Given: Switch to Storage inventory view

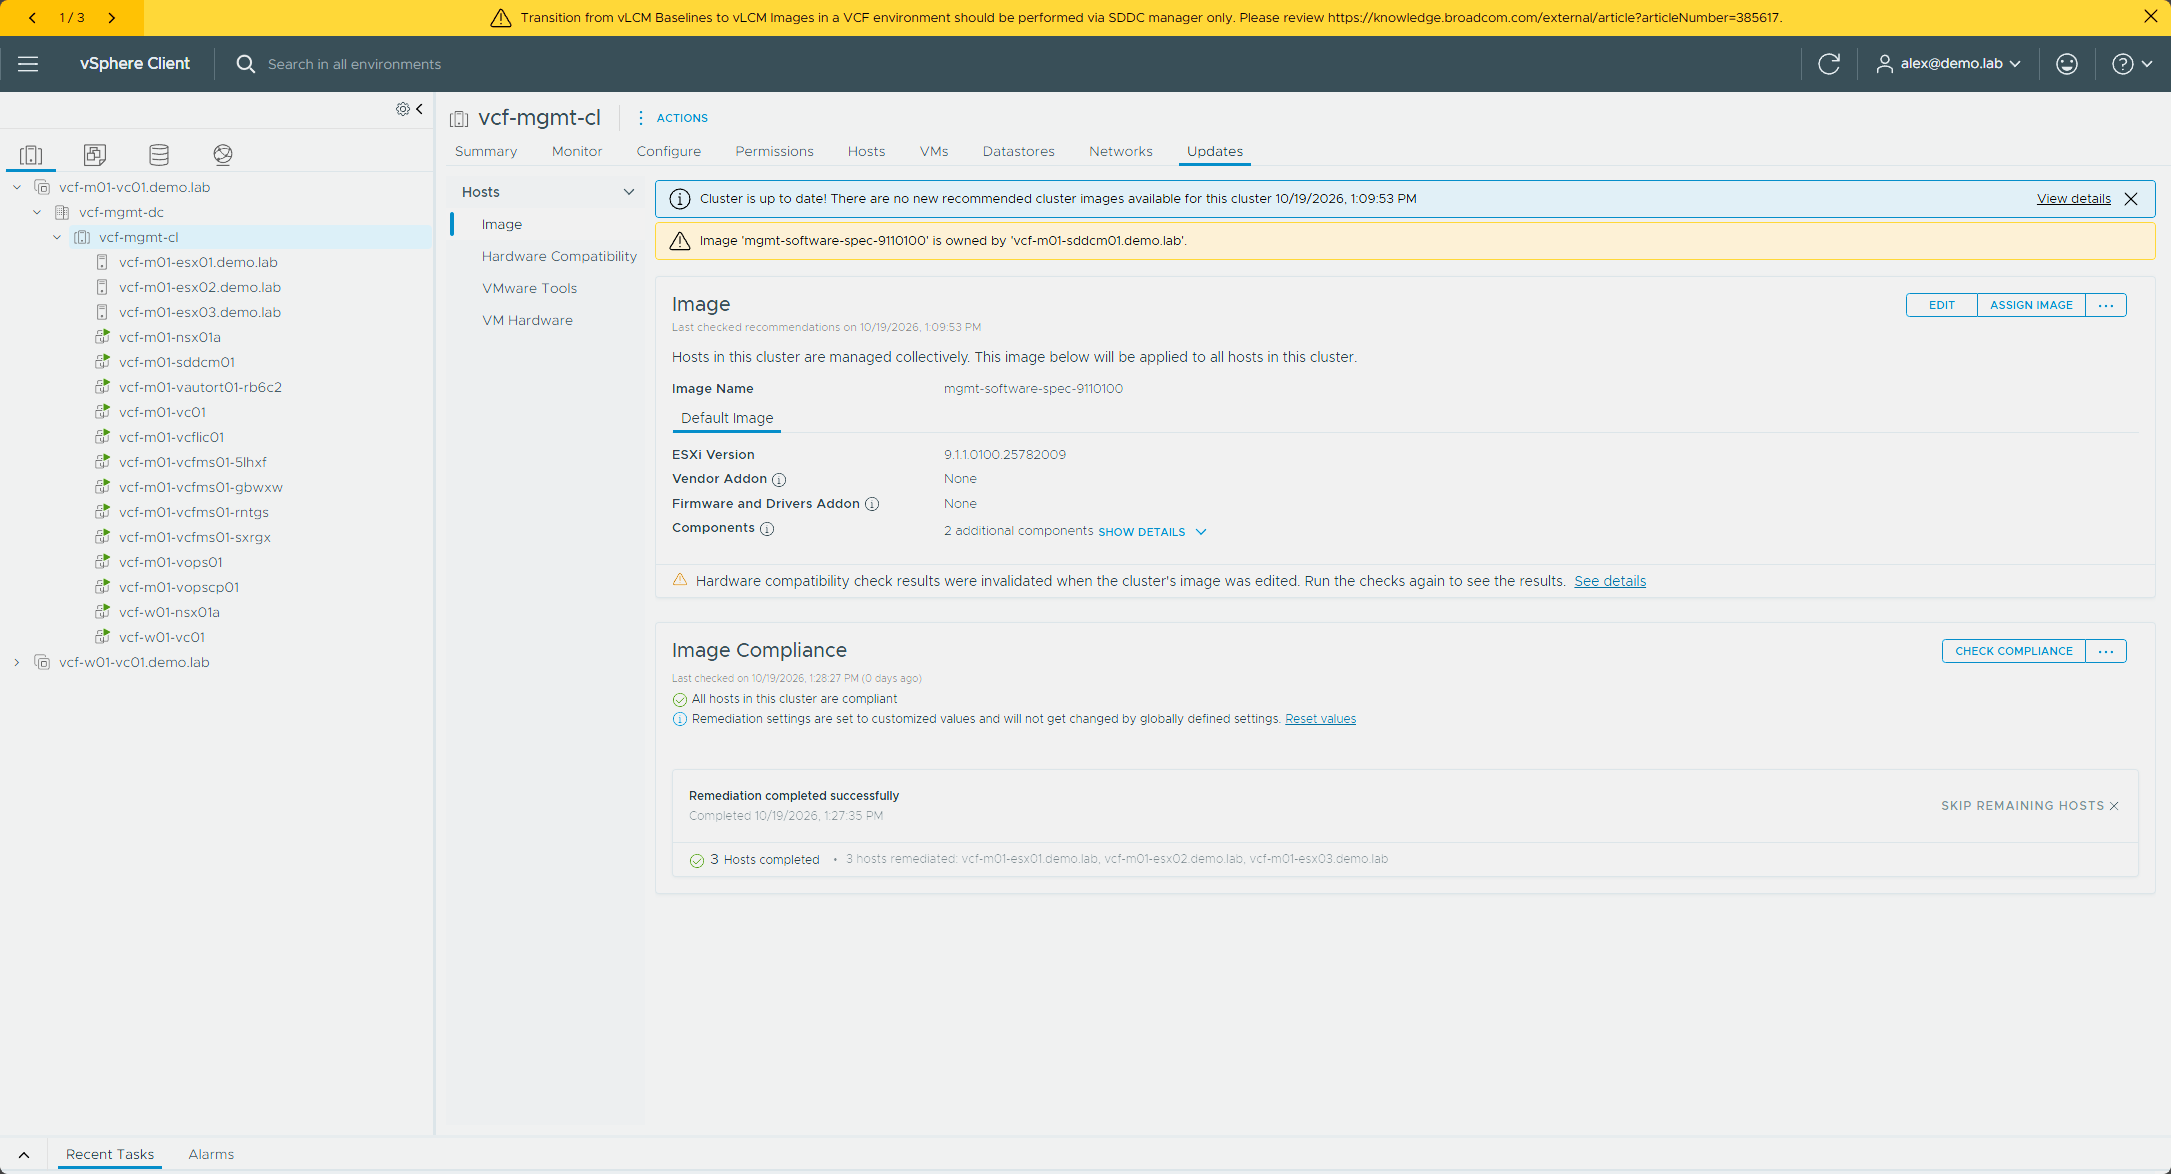Looking at the screenshot, I should point(159,155).
